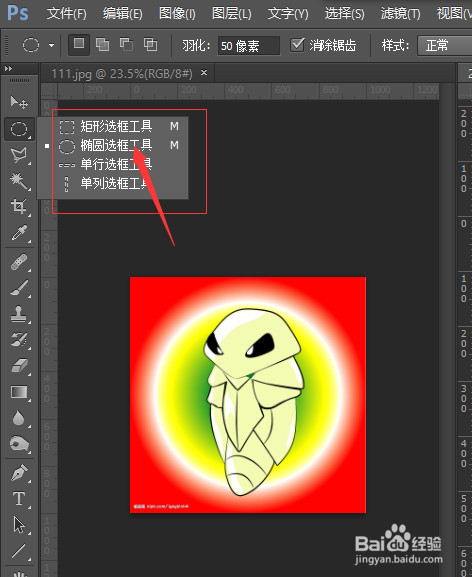This screenshot has height=577, width=472.
Task: Select the Pen tool
Action: [19, 473]
